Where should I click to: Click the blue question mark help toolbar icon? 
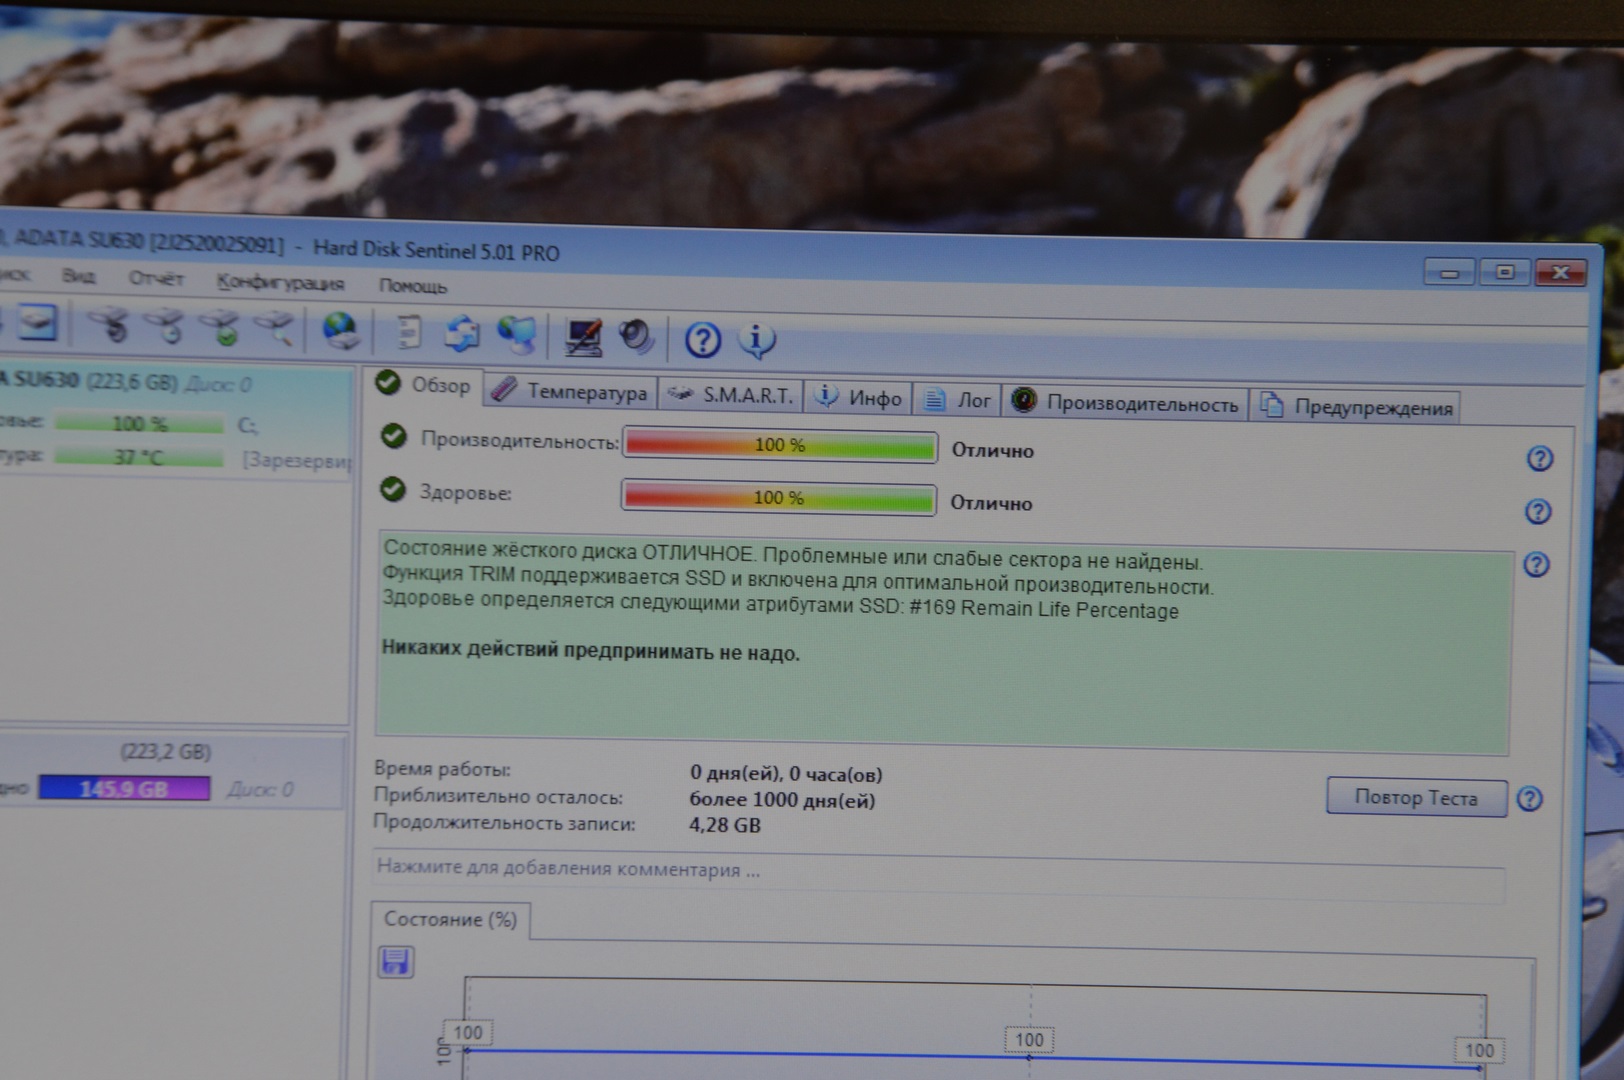[702, 341]
